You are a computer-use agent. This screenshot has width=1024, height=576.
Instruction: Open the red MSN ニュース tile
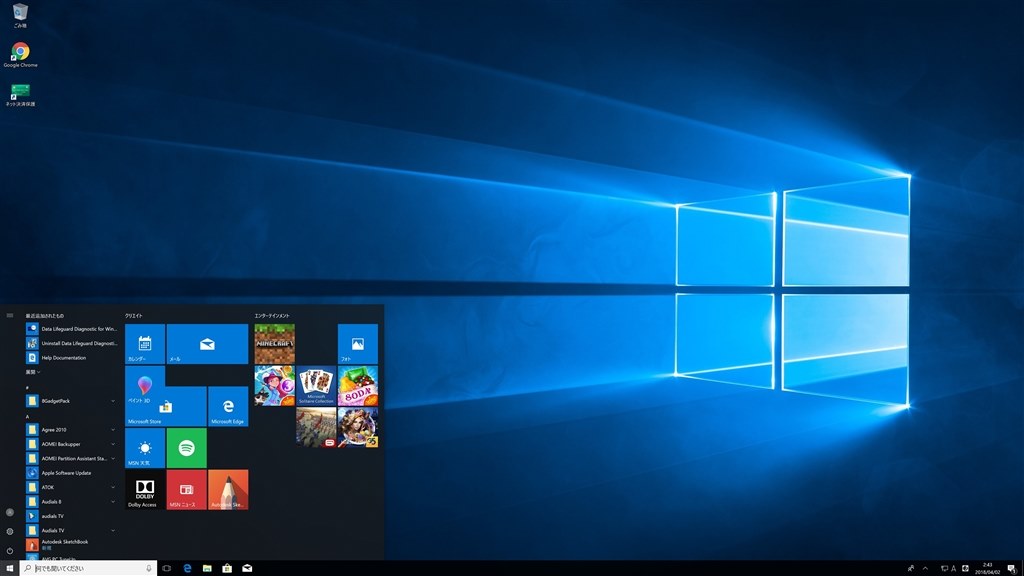pos(187,490)
